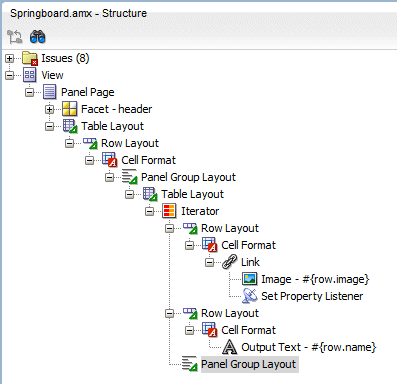Select Output Text - #{row.name} label
The image size is (397, 384).
[309, 347]
